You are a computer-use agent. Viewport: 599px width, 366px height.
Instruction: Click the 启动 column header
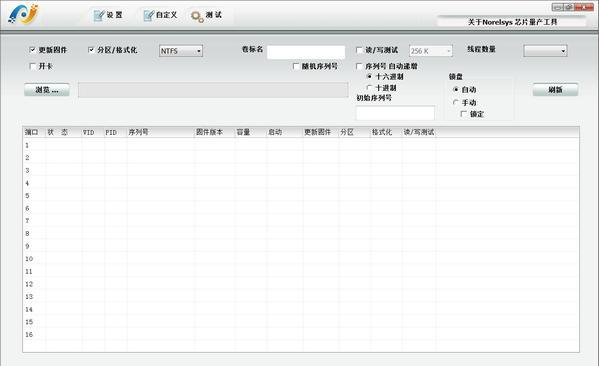(284, 132)
